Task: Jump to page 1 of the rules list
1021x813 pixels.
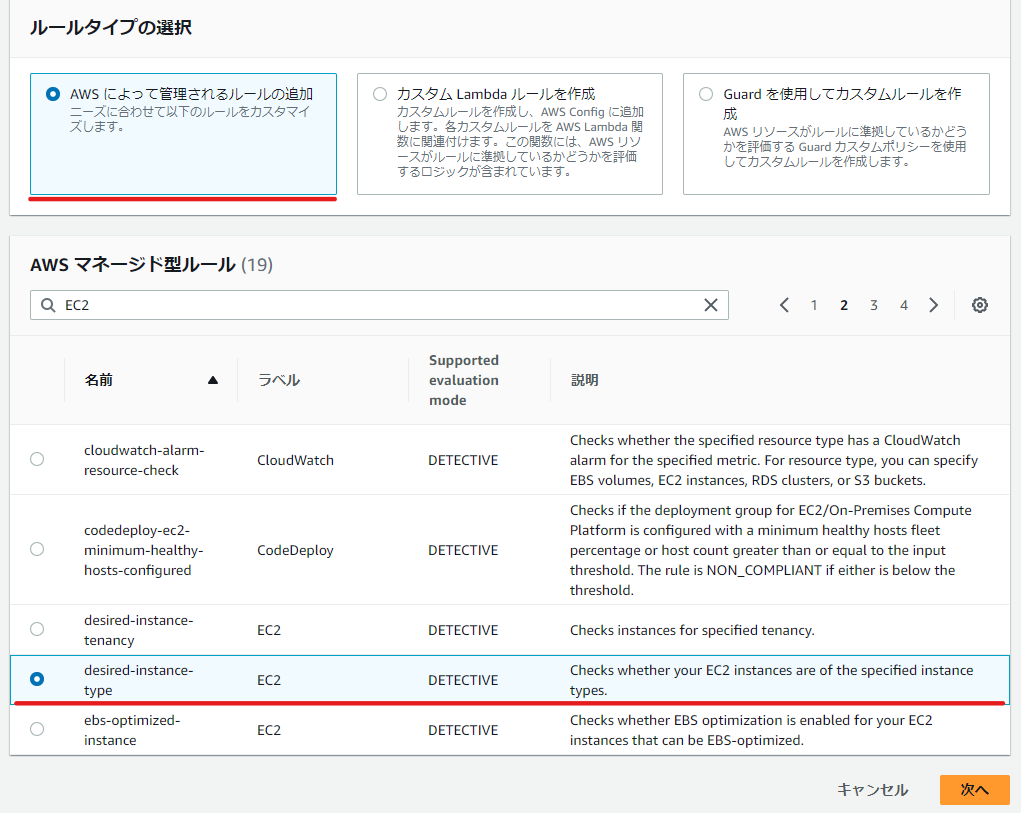Action: 814,305
